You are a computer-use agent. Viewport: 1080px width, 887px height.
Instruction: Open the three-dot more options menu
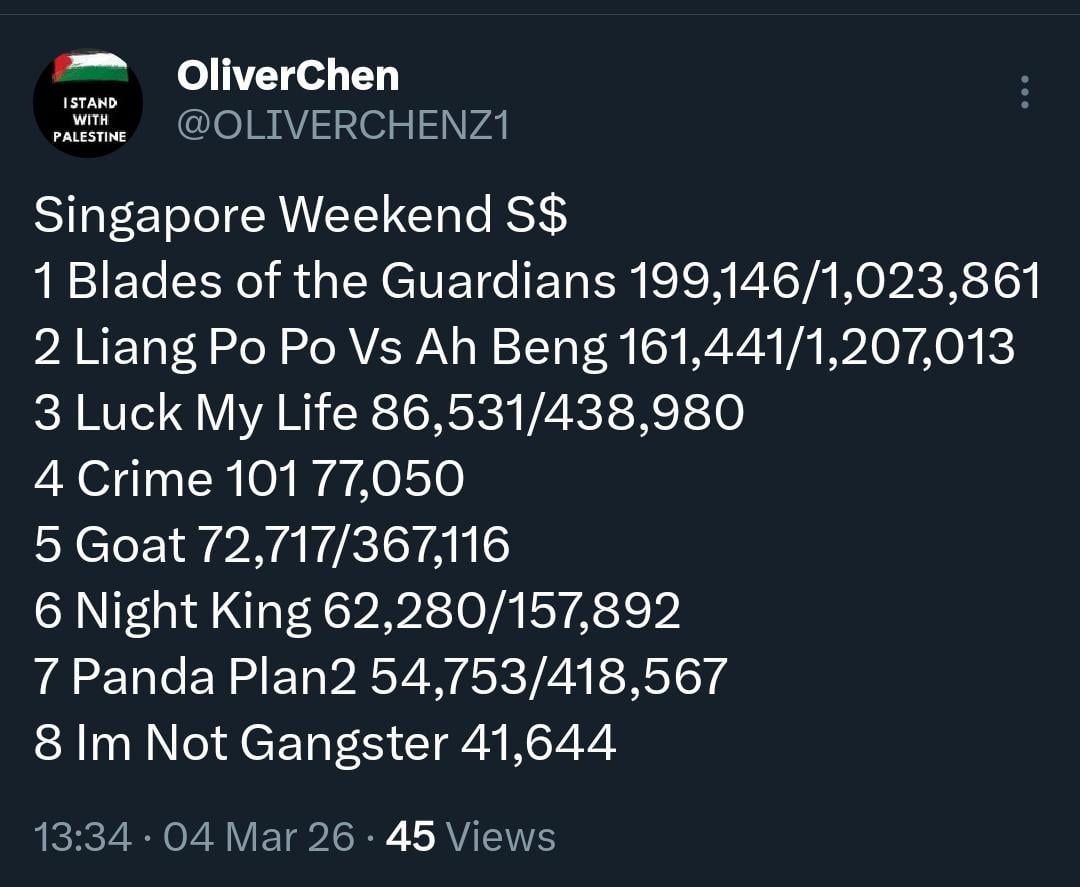1023,92
